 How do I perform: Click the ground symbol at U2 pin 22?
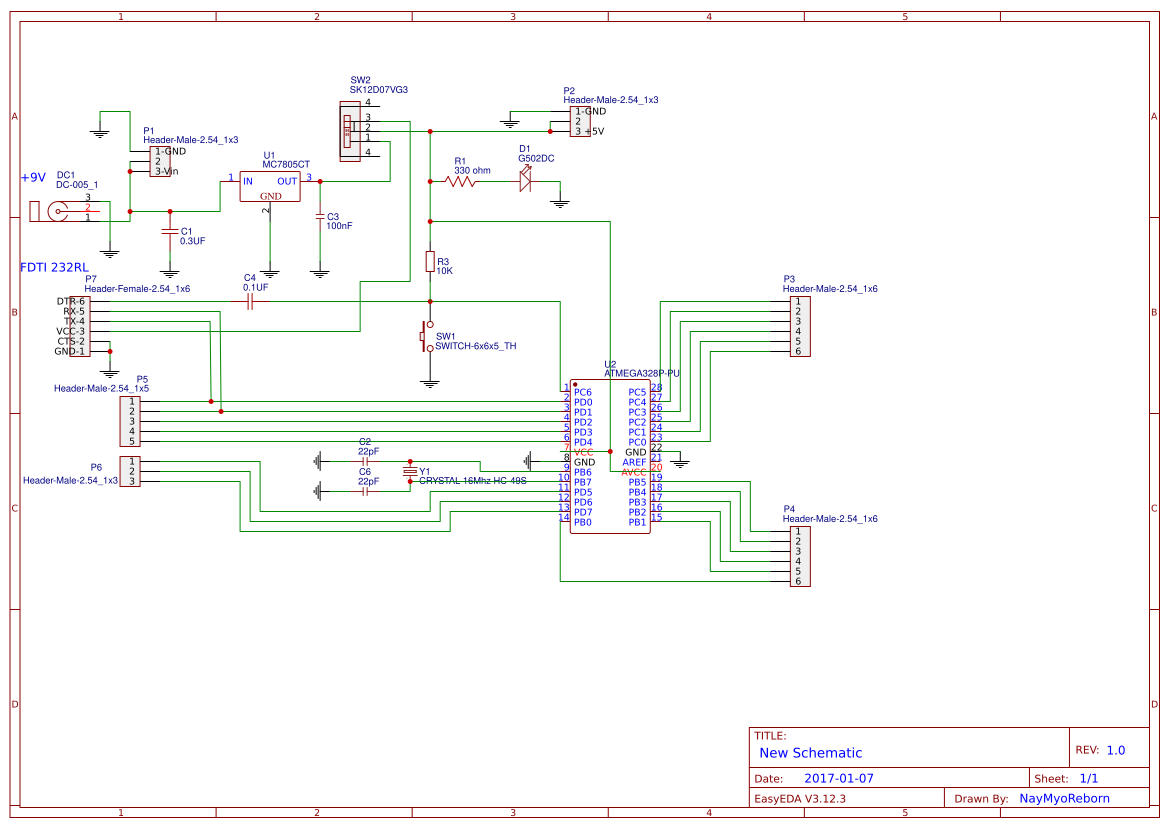[680, 462]
